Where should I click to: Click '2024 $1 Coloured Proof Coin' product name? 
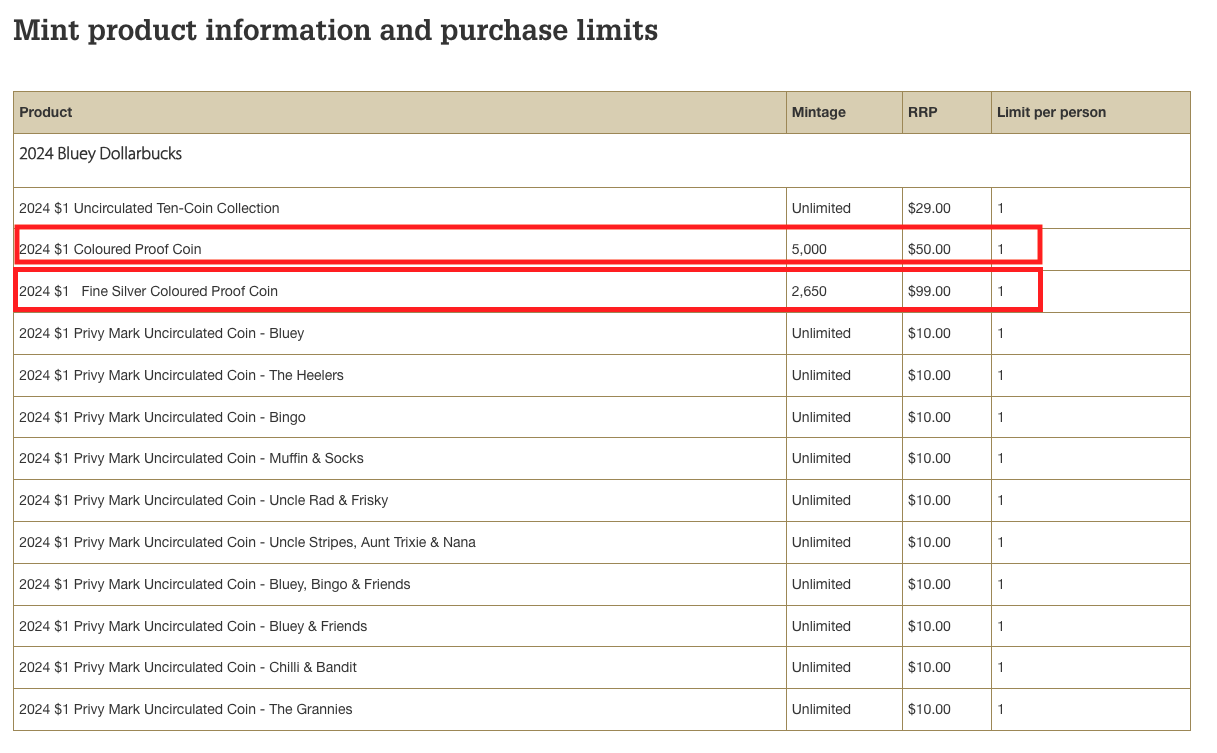coord(110,249)
